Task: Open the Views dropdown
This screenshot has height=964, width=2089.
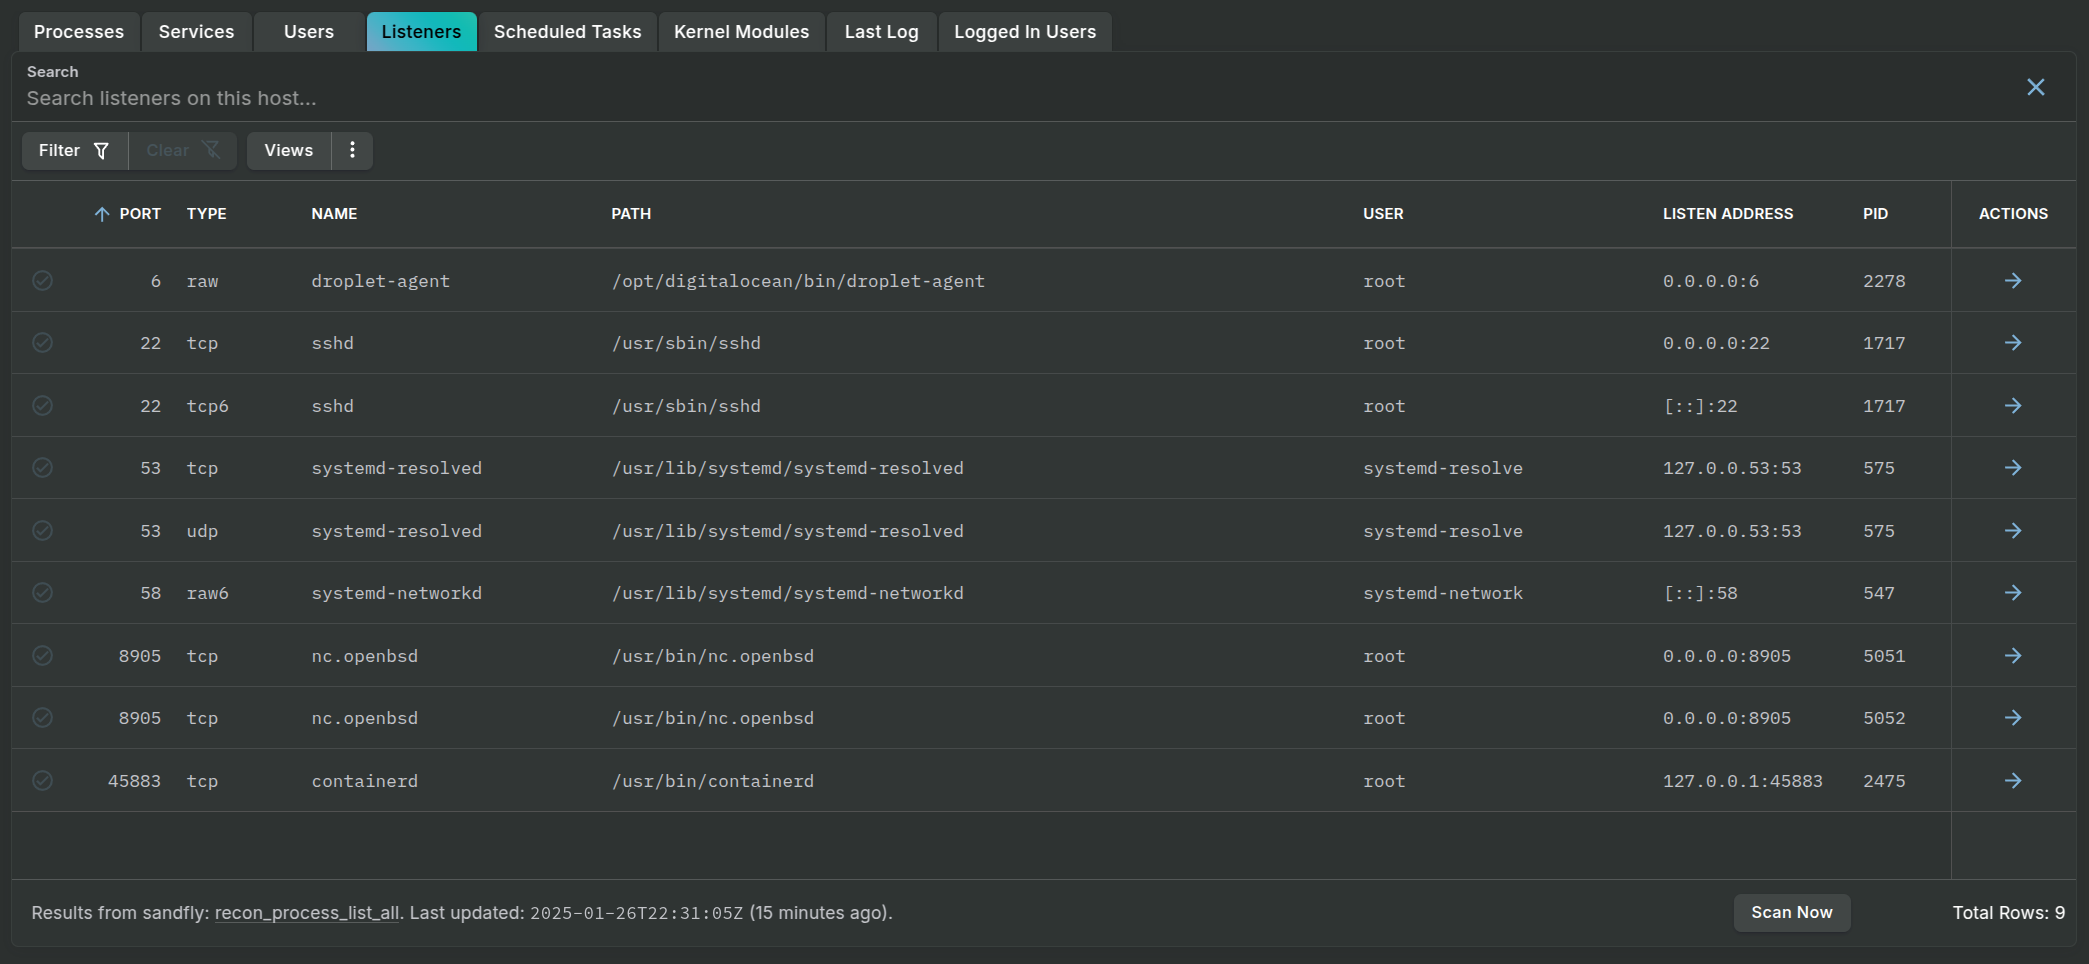Action: point(289,150)
